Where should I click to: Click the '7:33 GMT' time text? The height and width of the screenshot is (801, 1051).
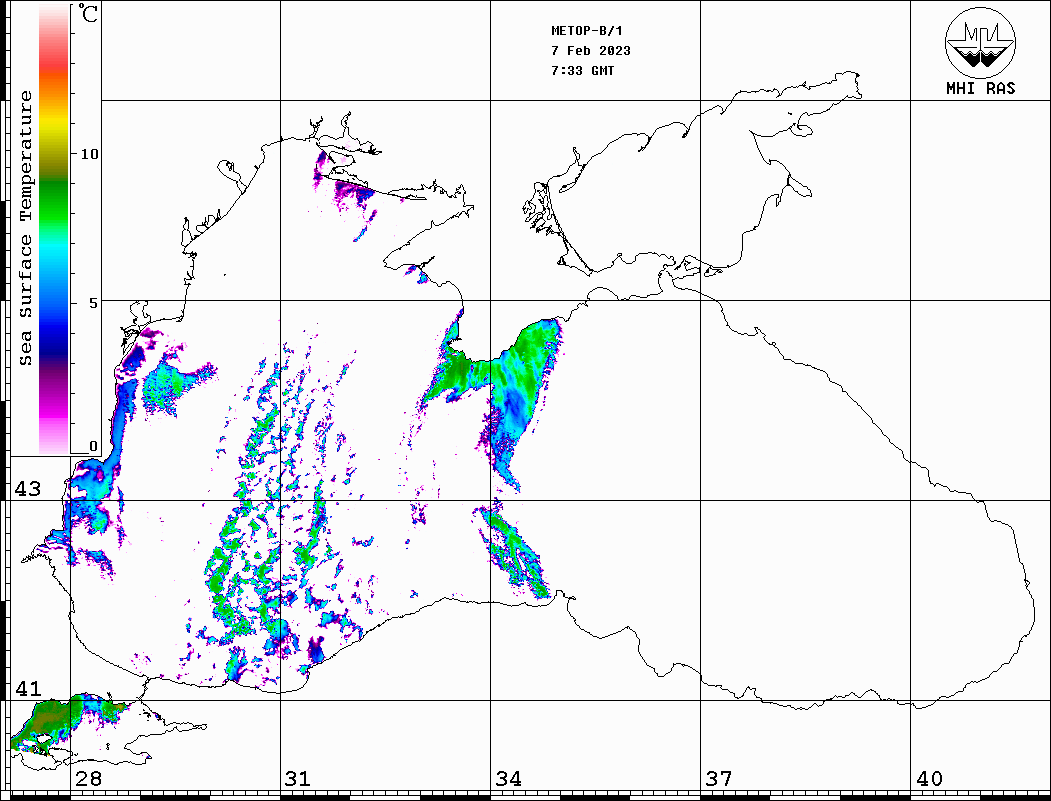[x=582, y=70]
